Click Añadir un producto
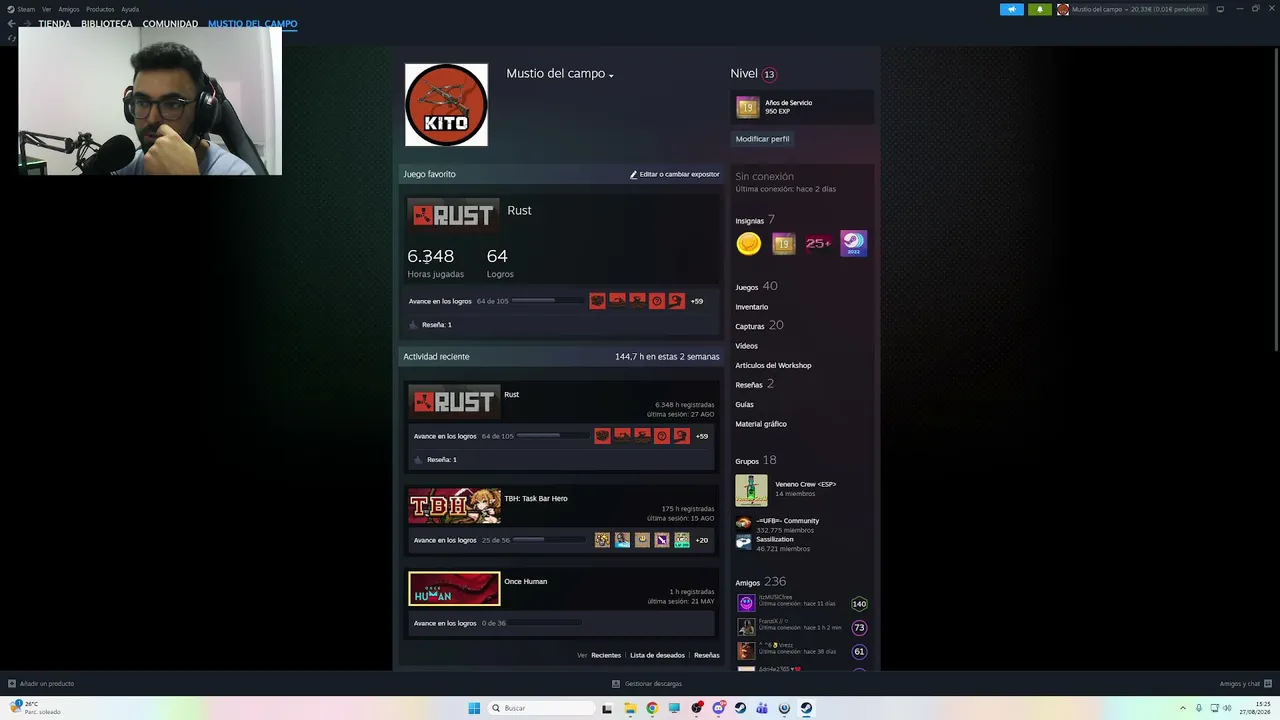This screenshot has width=1280, height=720. coord(41,684)
